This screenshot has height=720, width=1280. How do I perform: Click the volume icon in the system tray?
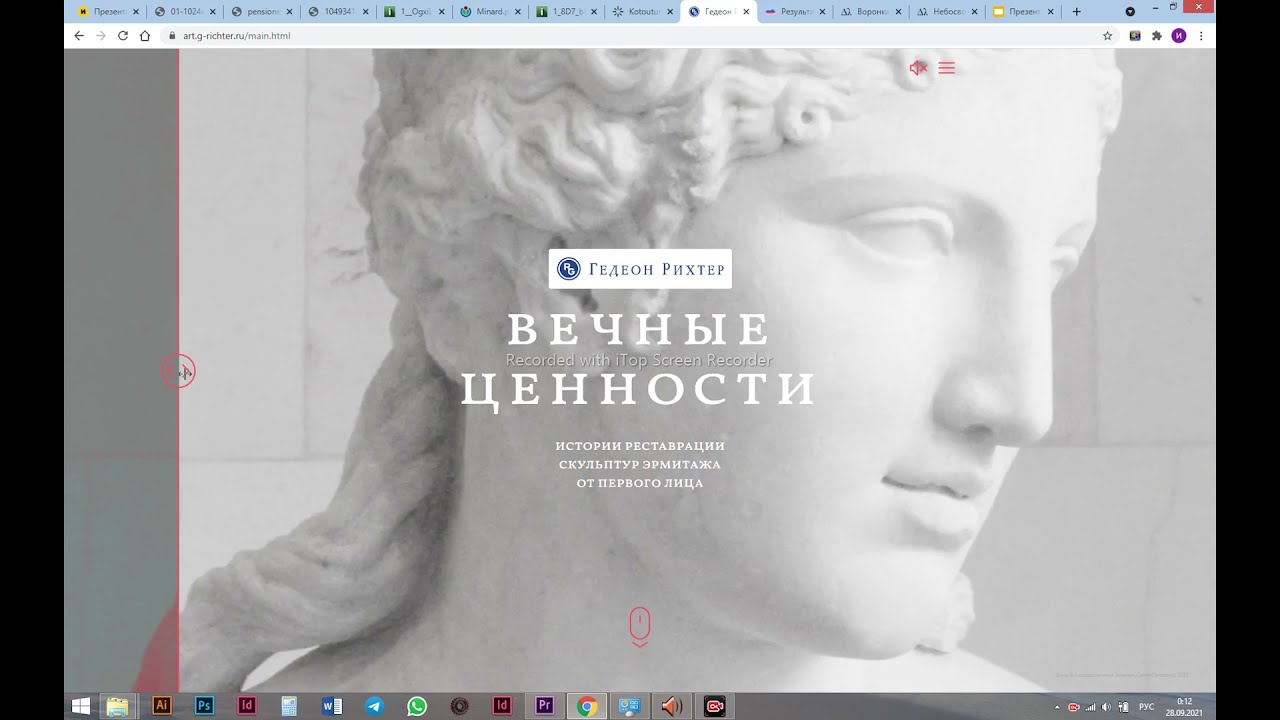coord(1106,707)
